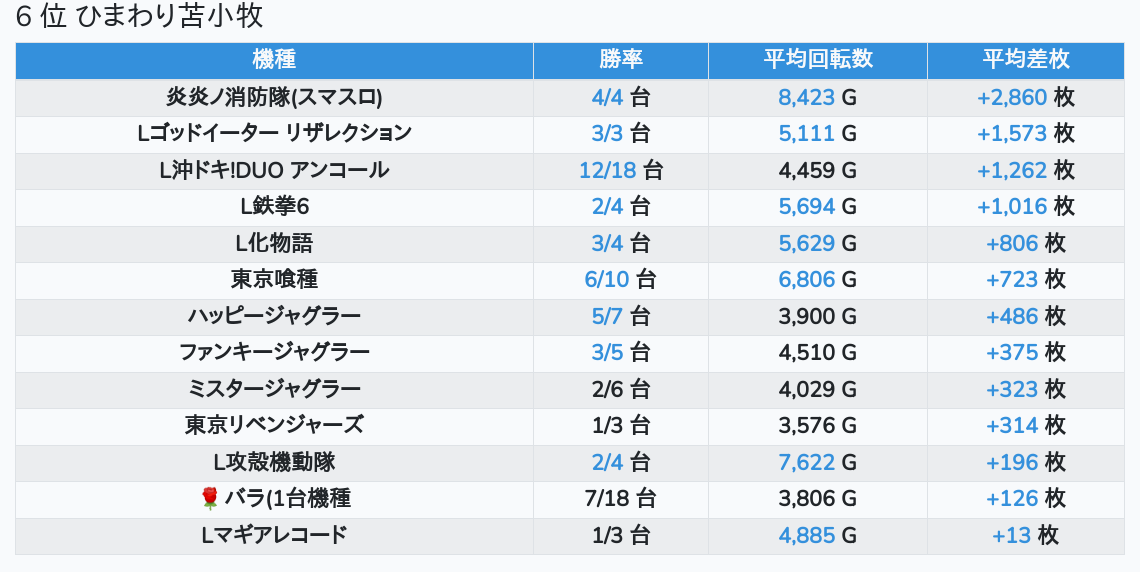
Task: Click the 平均回転数 column header
Action: tap(817, 59)
